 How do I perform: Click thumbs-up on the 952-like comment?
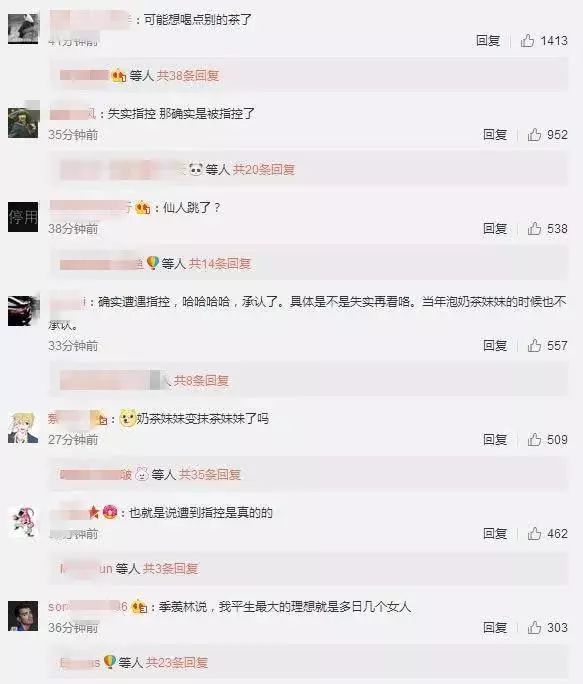(x=534, y=134)
